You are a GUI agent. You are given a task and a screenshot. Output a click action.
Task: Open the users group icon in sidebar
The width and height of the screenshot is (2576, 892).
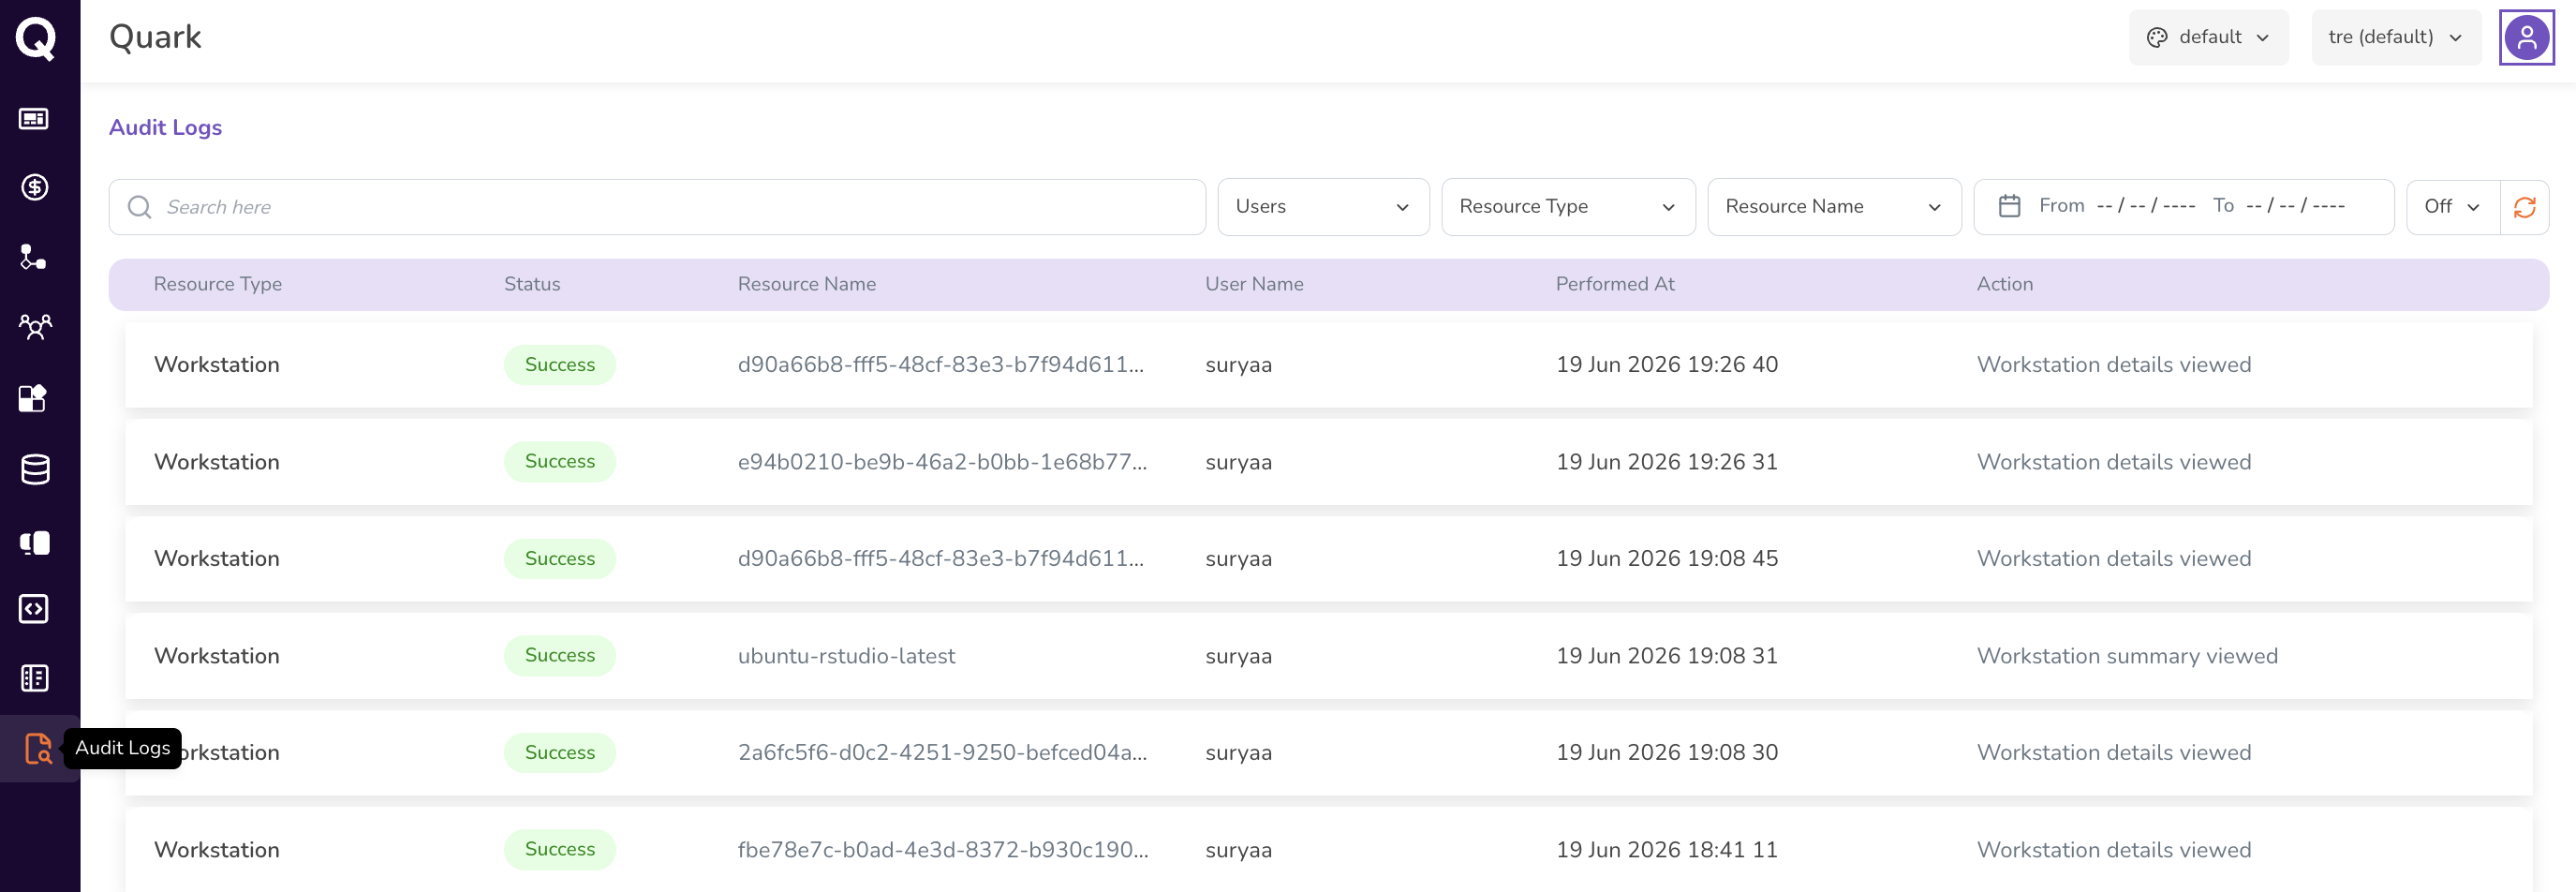35,326
